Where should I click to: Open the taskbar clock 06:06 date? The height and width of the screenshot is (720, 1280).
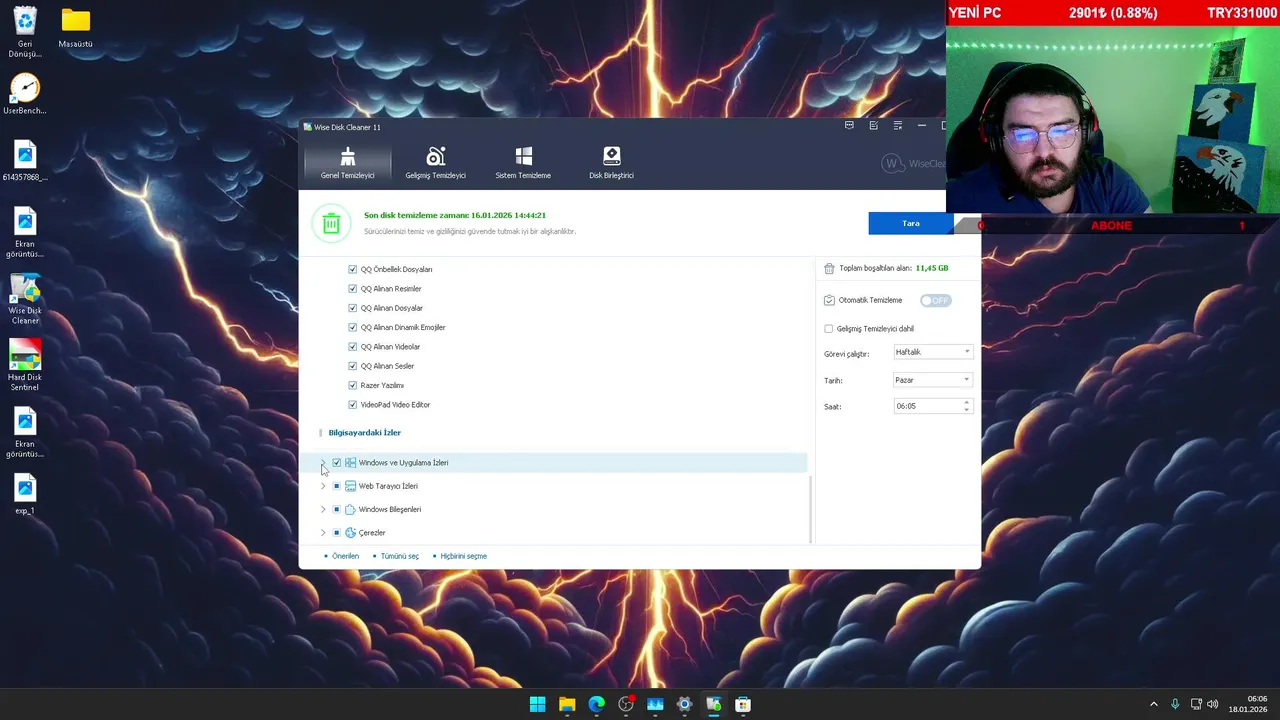(x=1248, y=704)
